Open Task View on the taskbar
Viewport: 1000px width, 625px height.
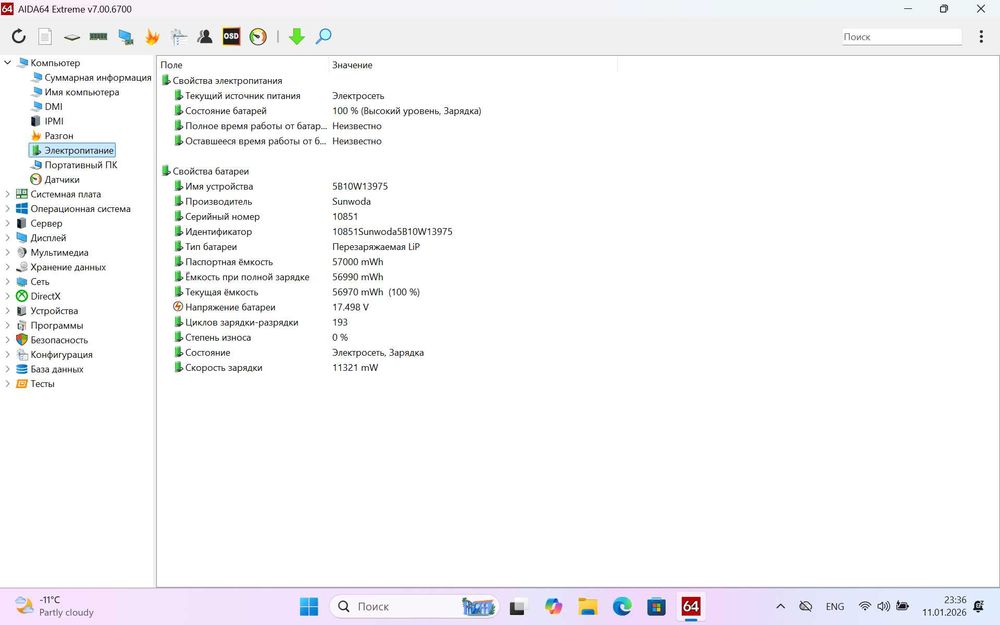517,607
